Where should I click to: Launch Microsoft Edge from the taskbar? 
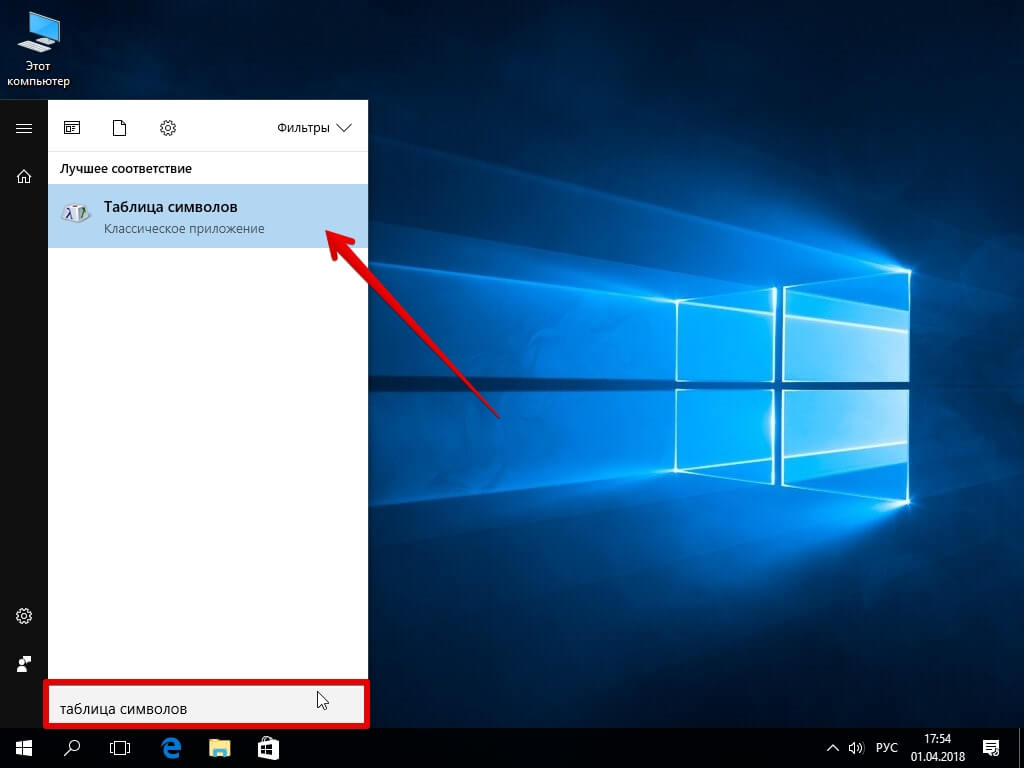click(x=171, y=747)
